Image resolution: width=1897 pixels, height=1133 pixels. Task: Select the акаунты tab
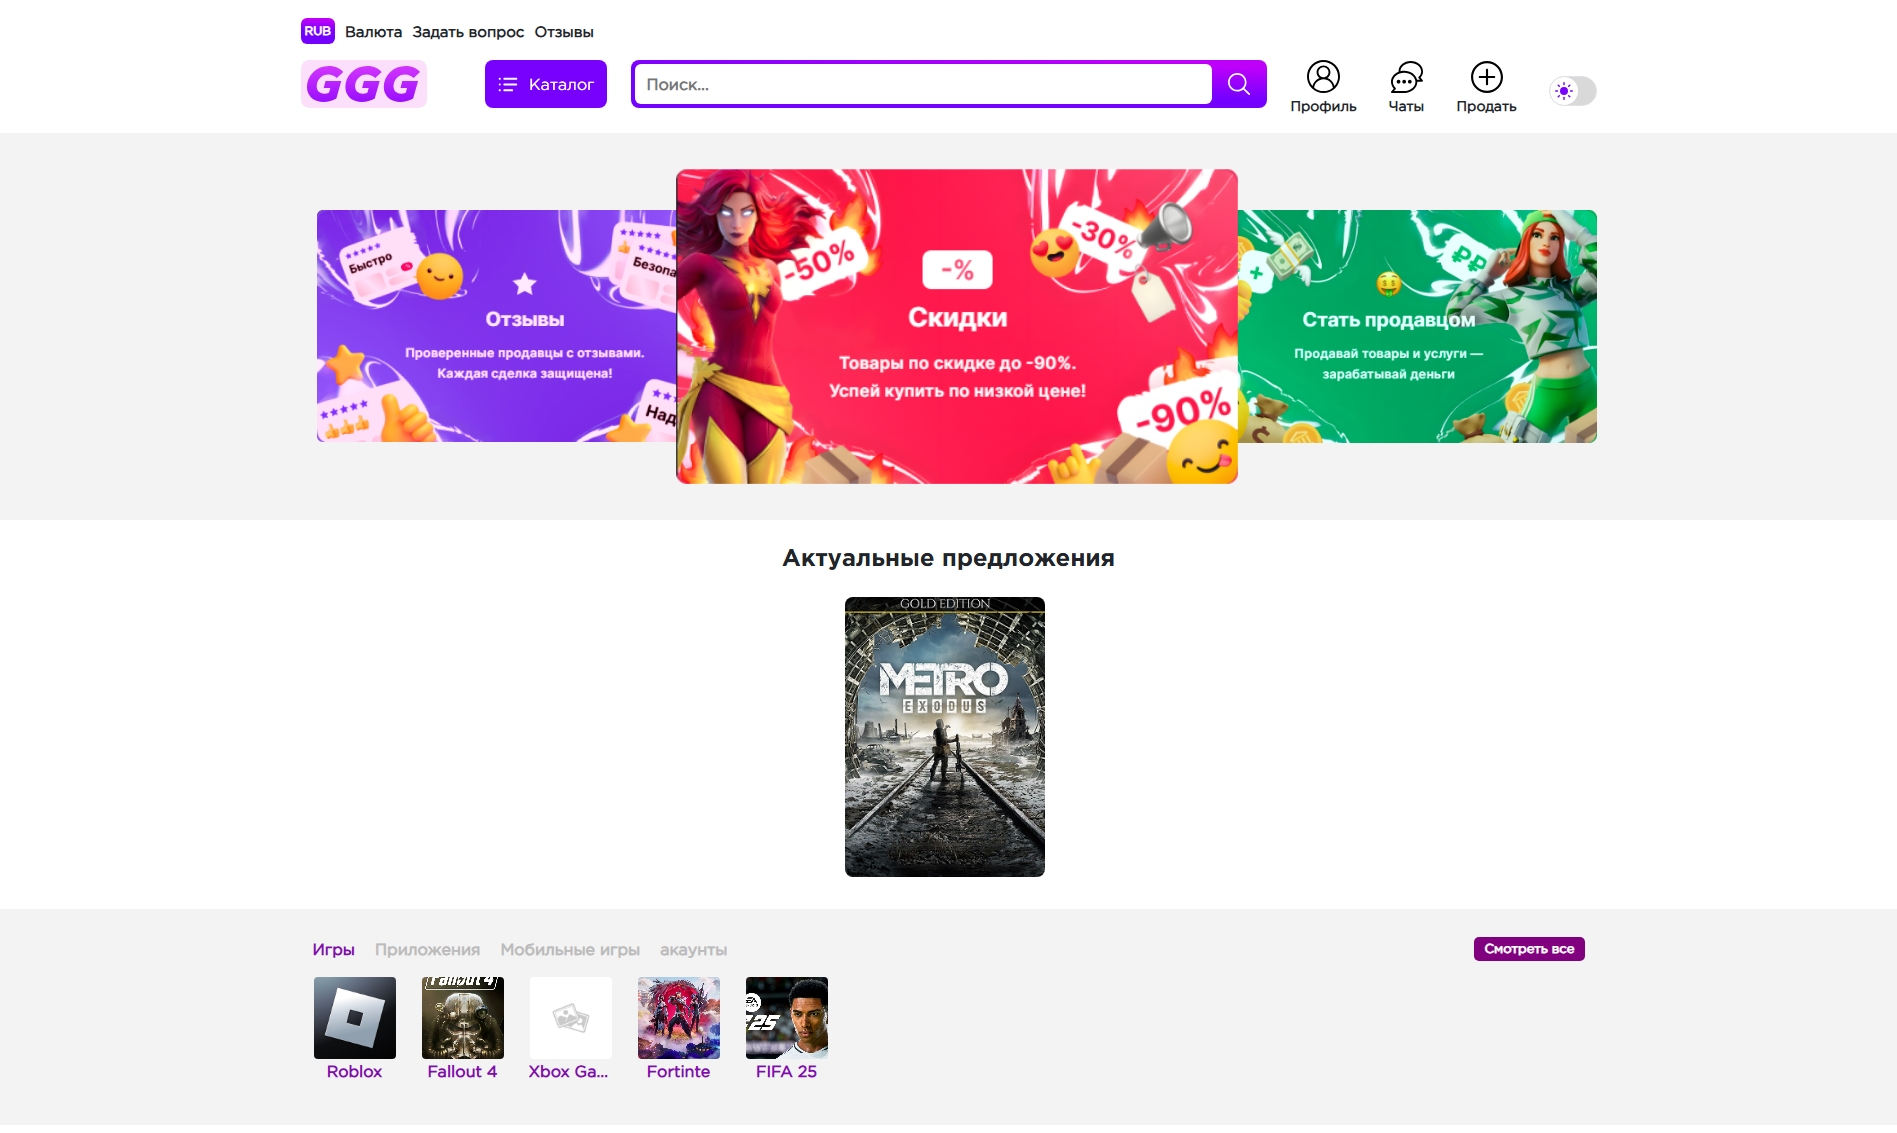tap(693, 949)
